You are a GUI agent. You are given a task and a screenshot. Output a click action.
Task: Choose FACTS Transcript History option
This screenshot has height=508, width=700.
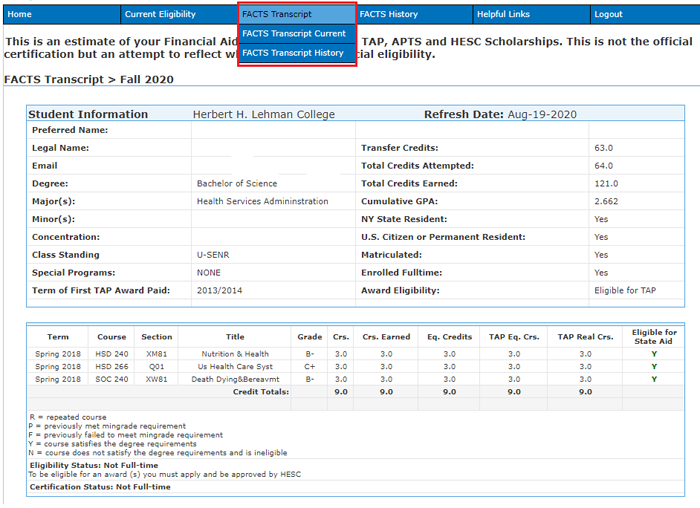click(x=293, y=53)
